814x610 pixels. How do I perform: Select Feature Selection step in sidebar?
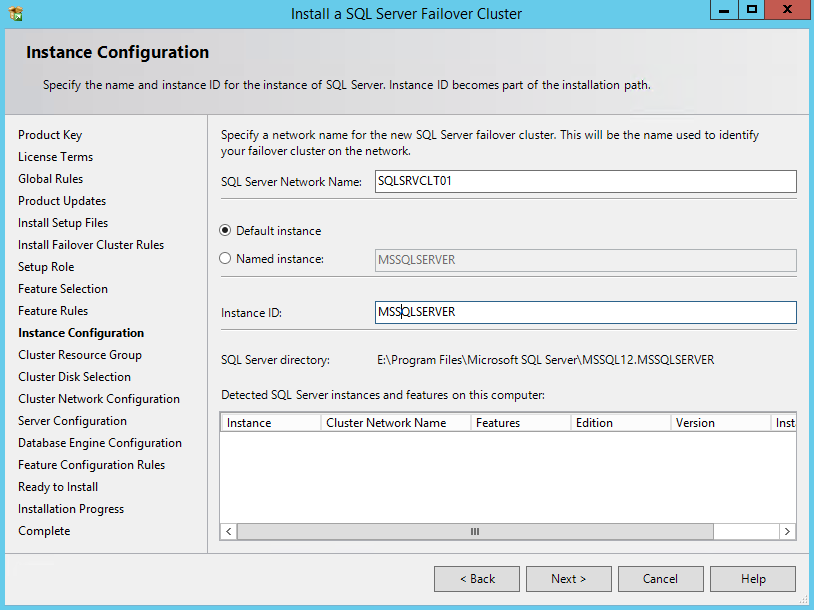63,289
